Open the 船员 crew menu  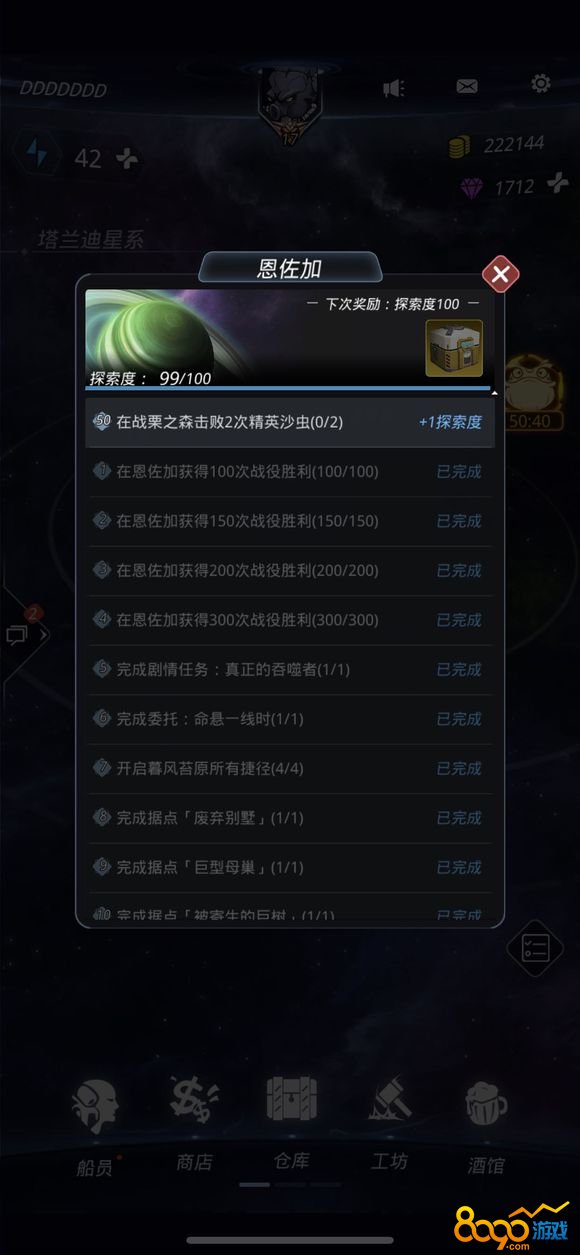[95, 1127]
